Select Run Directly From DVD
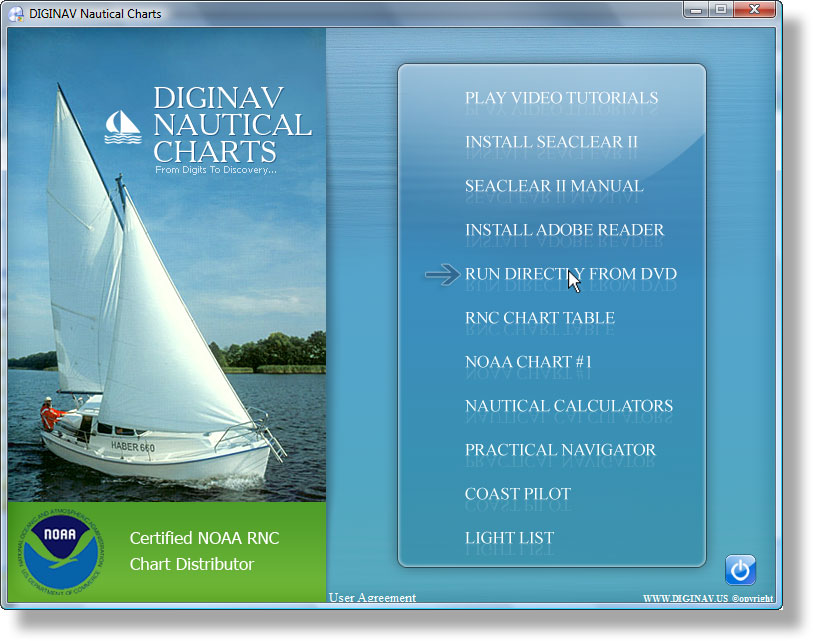This screenshot has height=641, width=813. (571, 274)
